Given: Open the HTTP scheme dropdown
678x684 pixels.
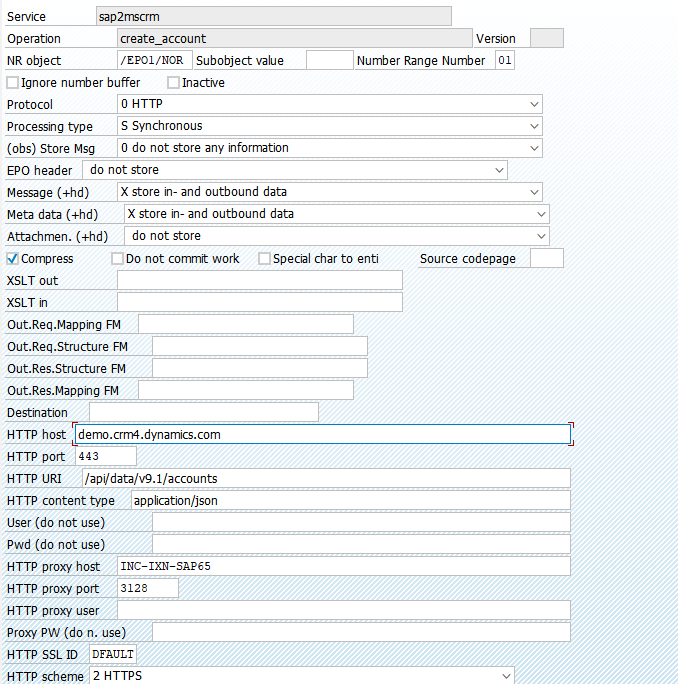Looking at the screenshot, I should tap(302, 676).
